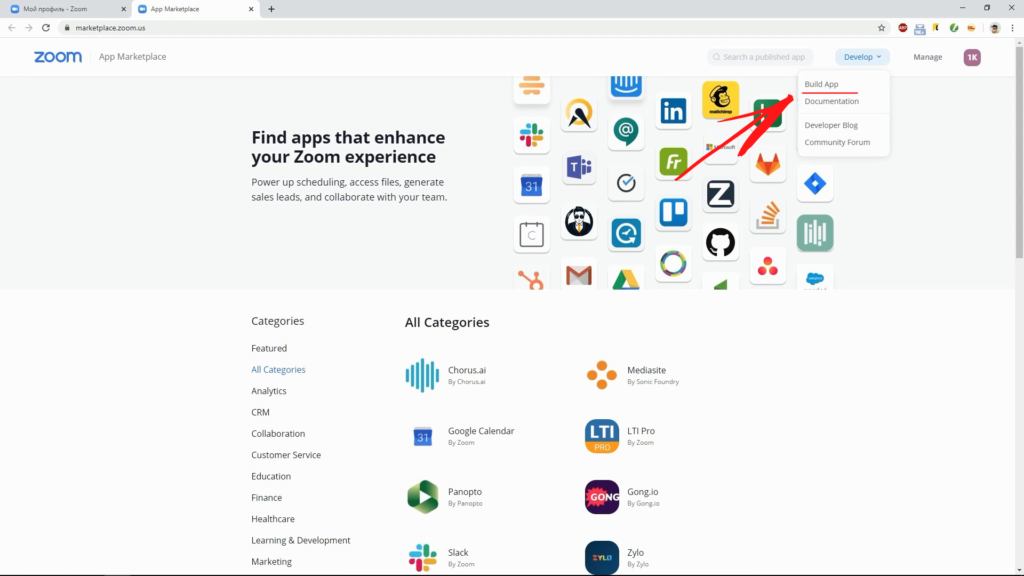Screen dimensions: 1024x576
Task: Expand the Develop dropdown
Action: click(x=862, y=57)
